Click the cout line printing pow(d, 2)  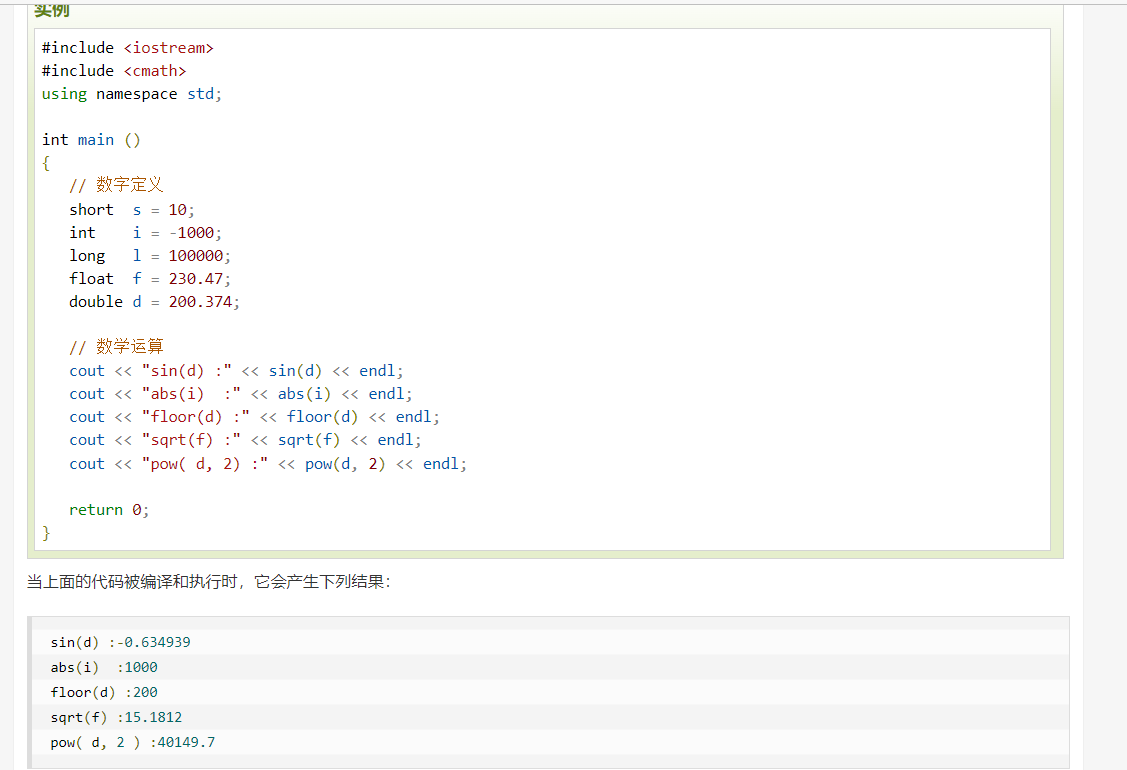pos(267,464)
